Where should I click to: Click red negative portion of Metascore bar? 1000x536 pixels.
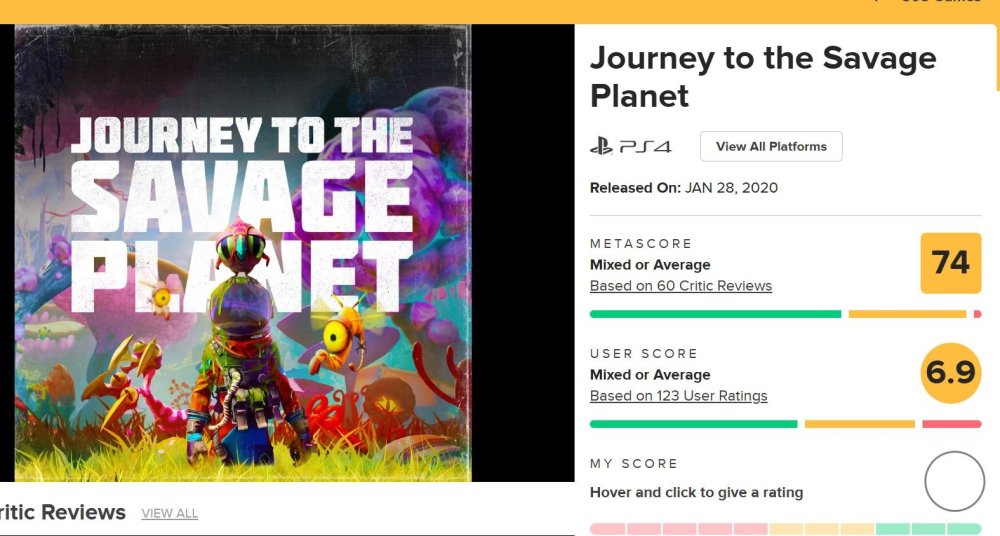coord(977,314)
